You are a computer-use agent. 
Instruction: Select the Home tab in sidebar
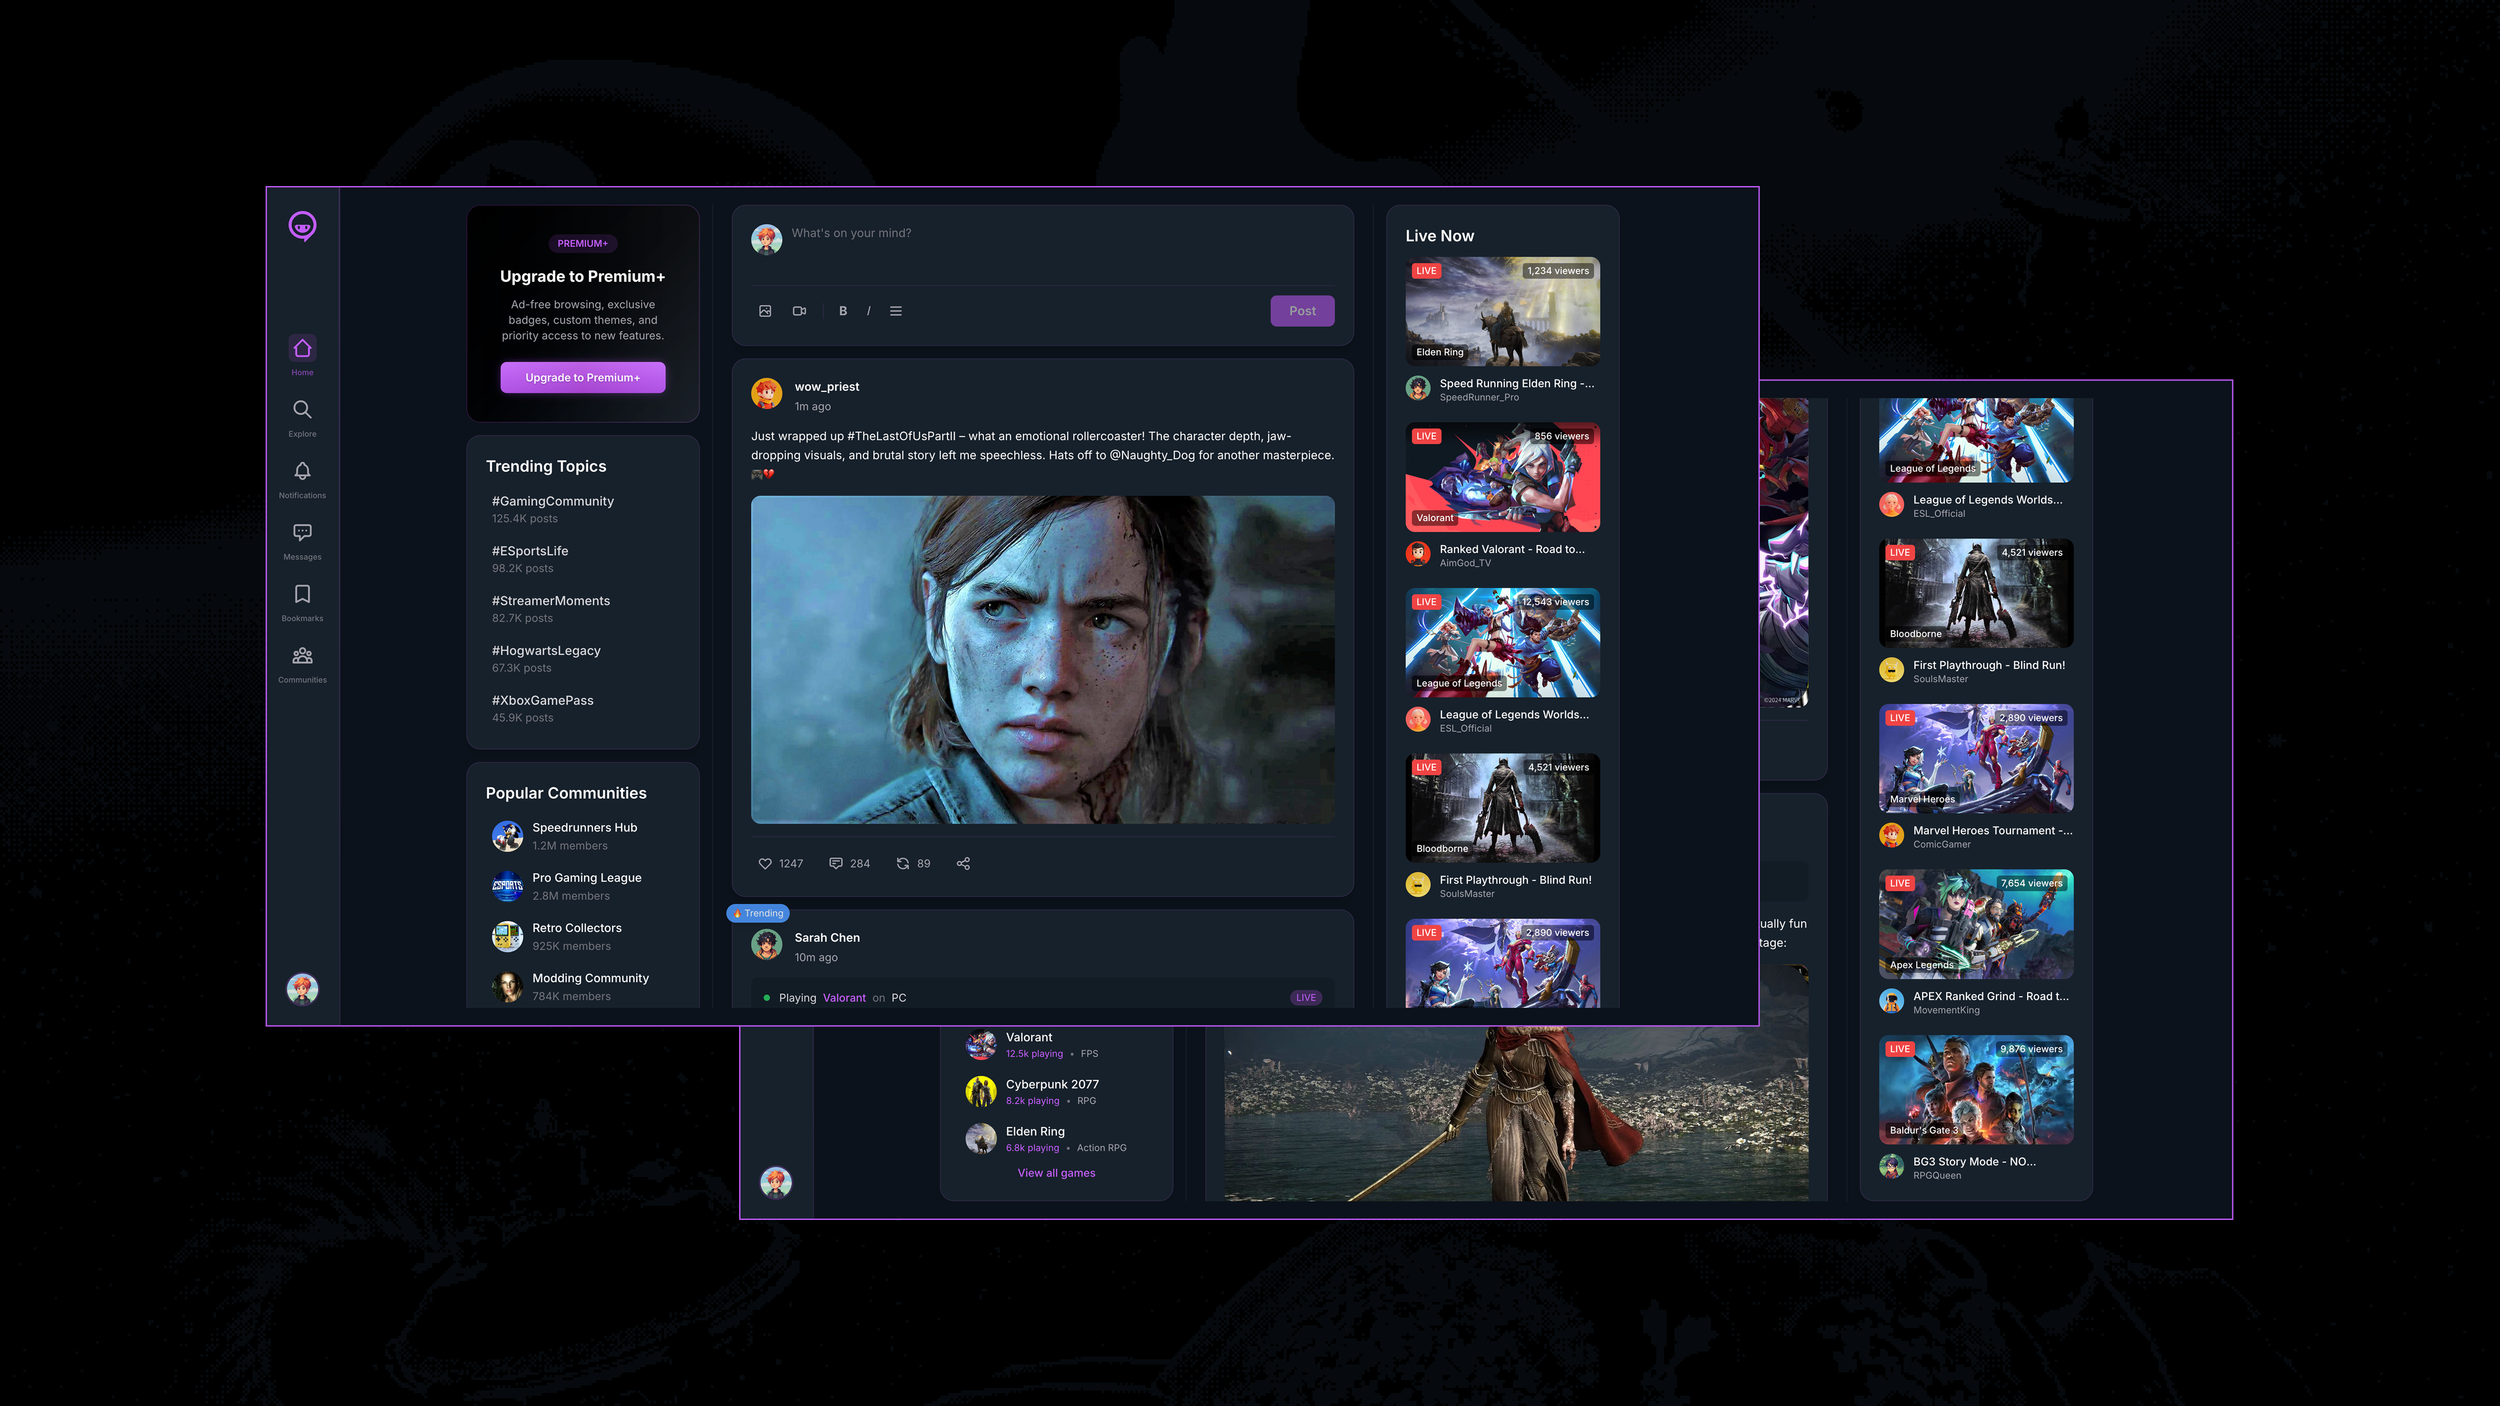point(302,349)
